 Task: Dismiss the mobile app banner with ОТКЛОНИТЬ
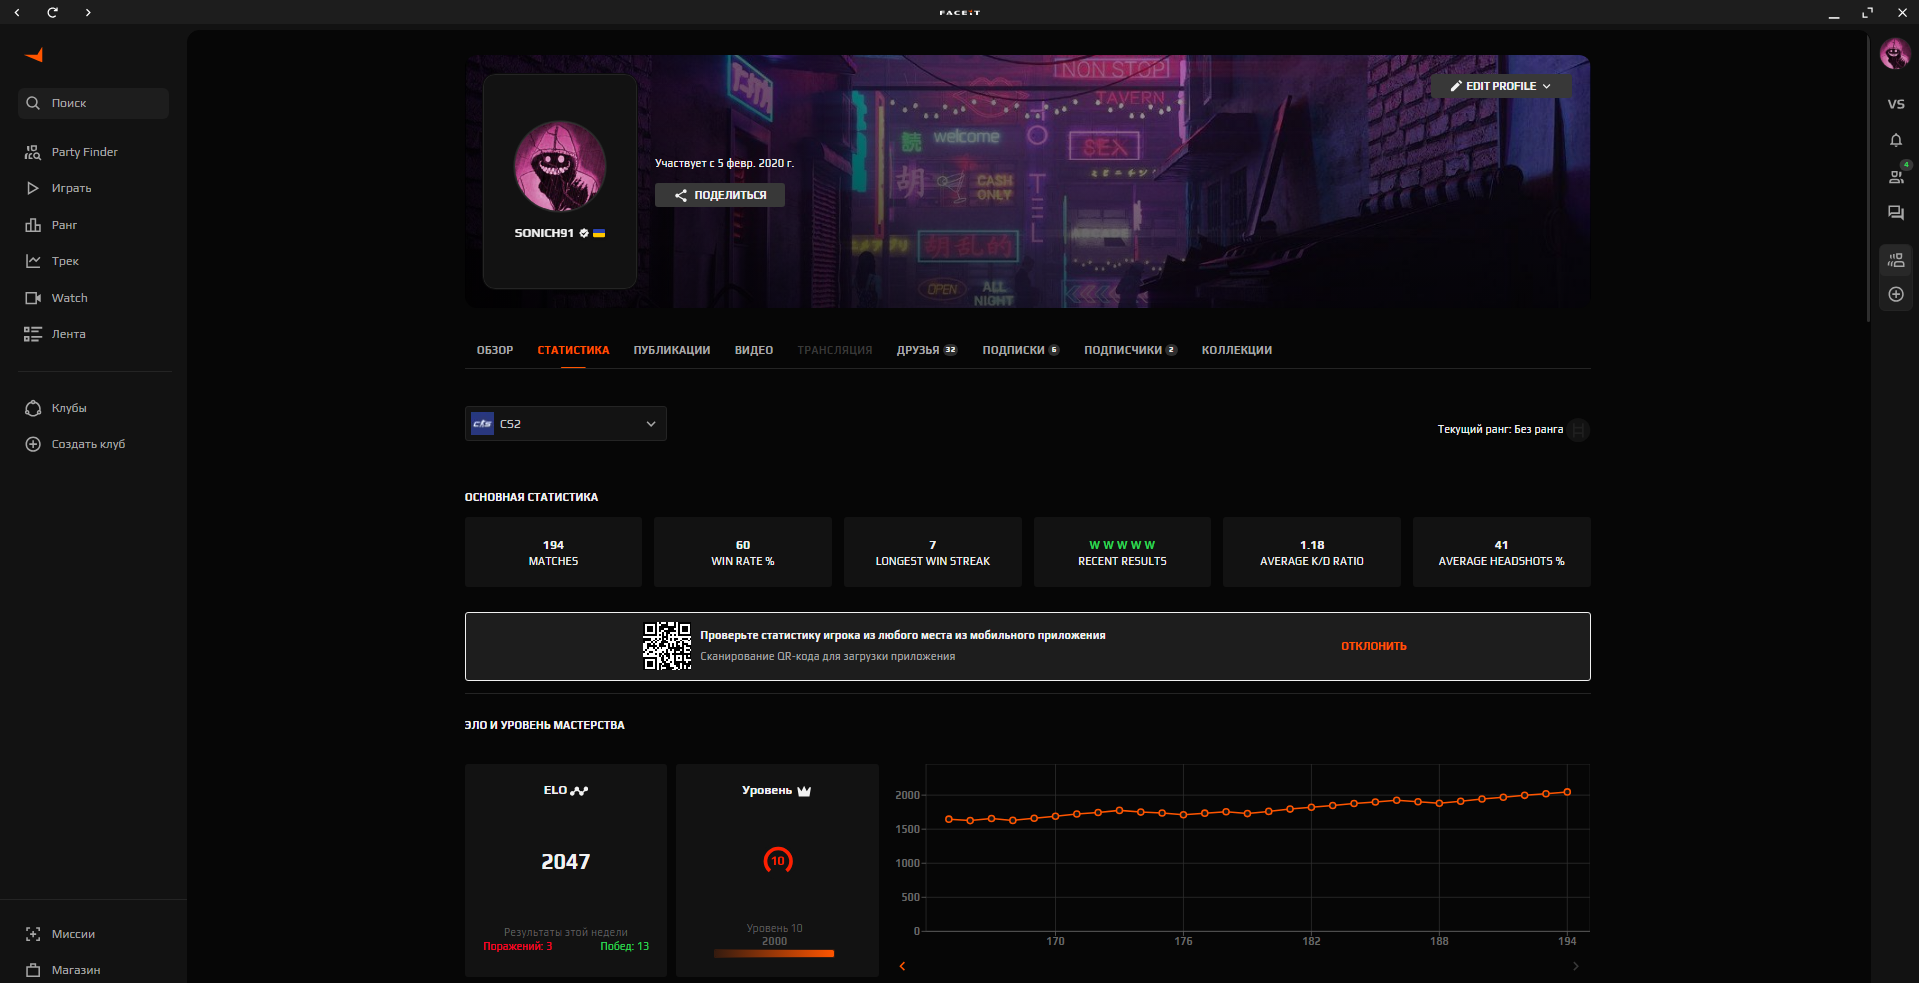pos(1374,646)
